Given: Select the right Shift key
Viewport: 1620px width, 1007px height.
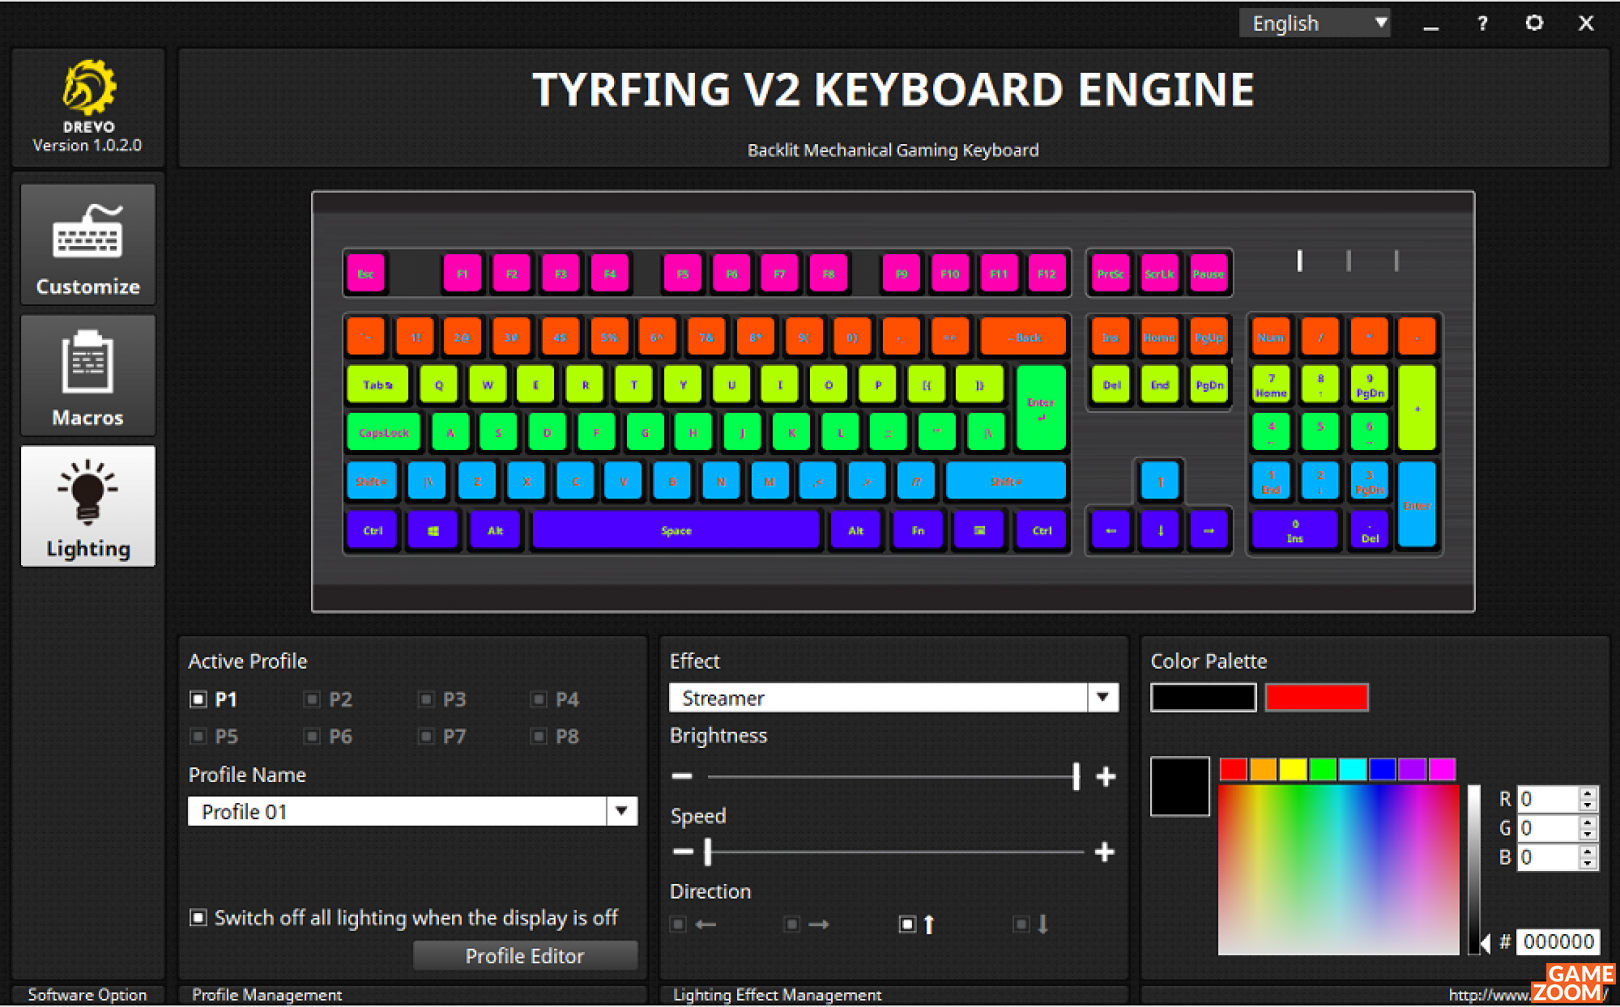Looking at the screenshot, I should 1006,481.
